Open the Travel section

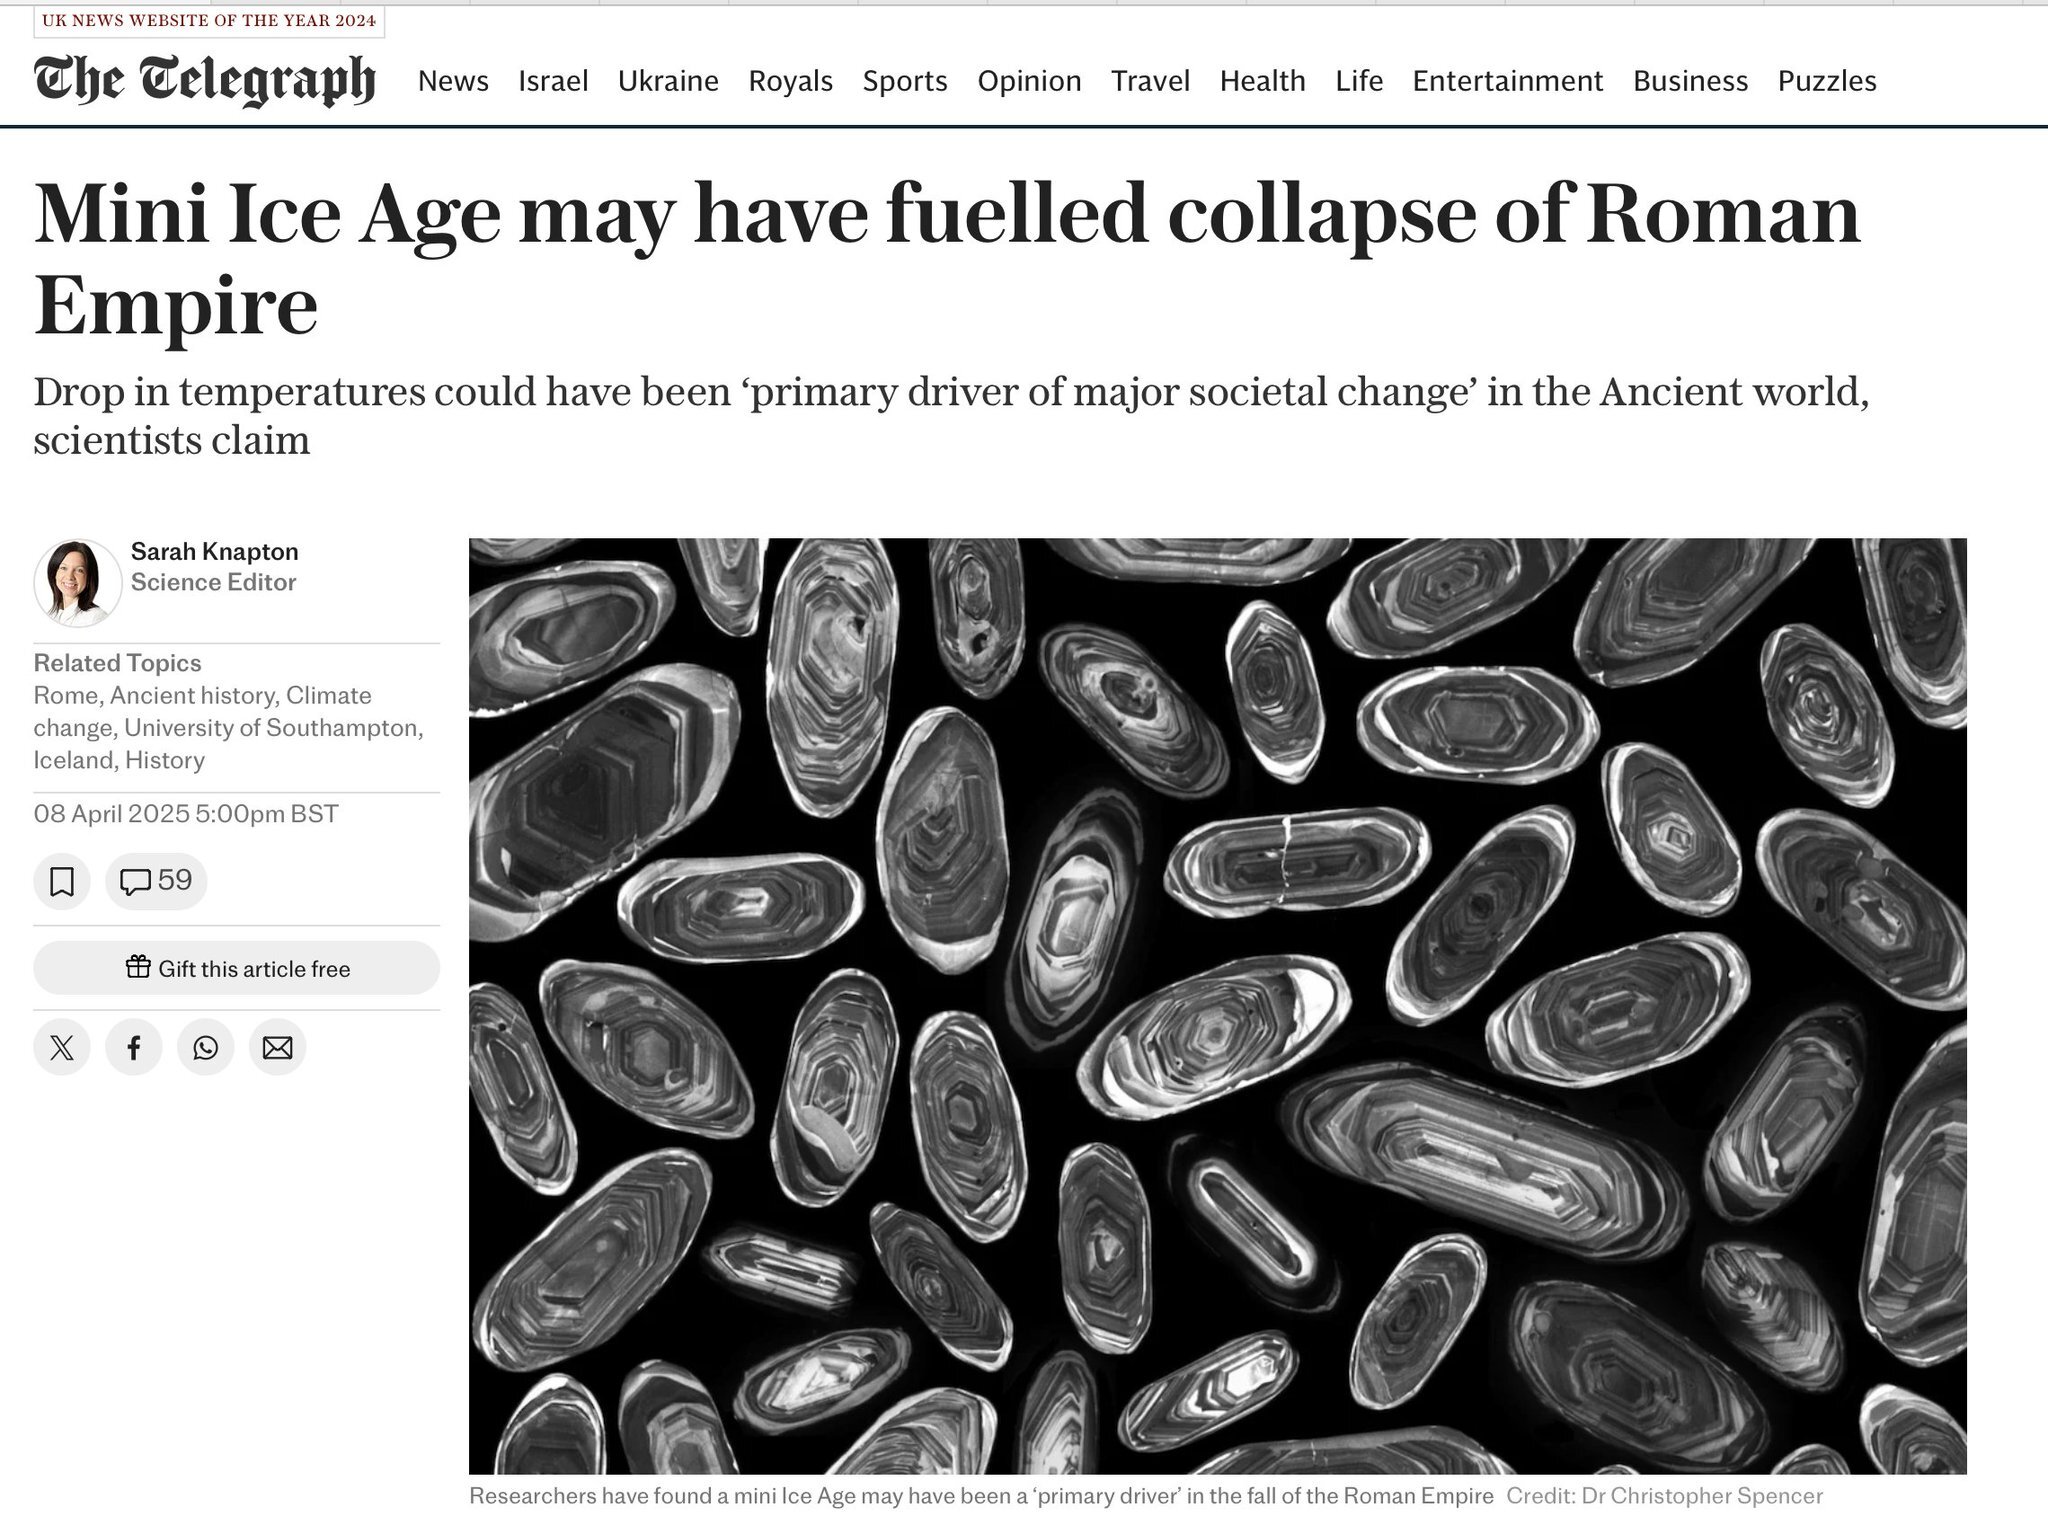pos(1150,81)
